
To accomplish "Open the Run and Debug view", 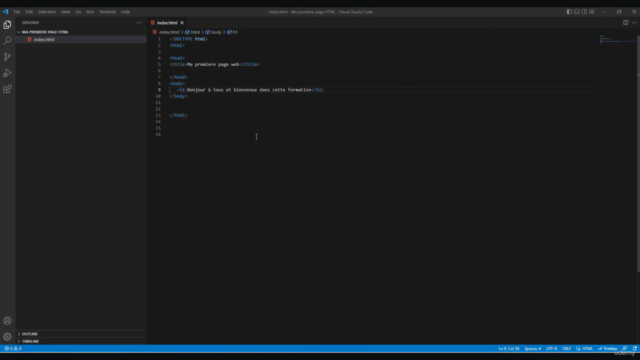I will pyautogui.click(x=7, y=73).
